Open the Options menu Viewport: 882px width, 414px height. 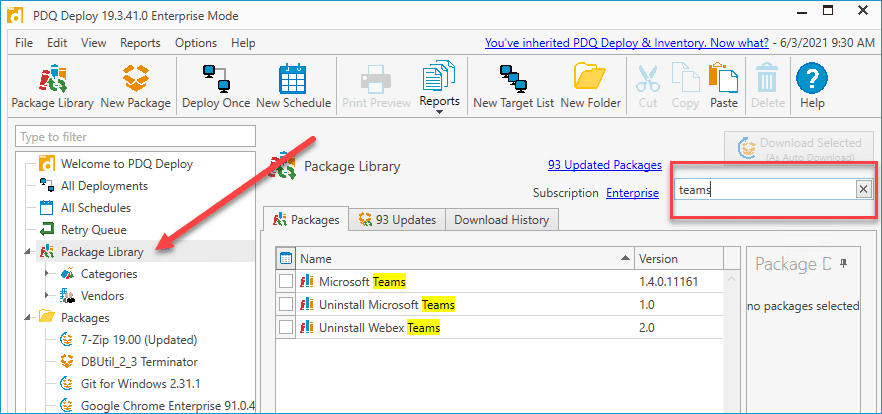(196, 43)
